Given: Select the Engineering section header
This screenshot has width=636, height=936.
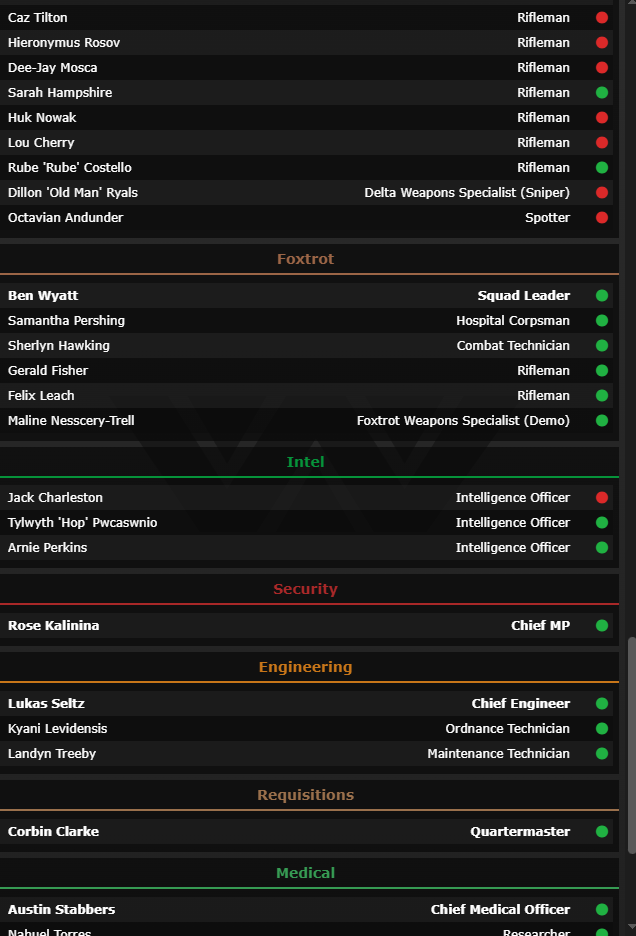Looking at the screenshot, I should pos(305,667).
